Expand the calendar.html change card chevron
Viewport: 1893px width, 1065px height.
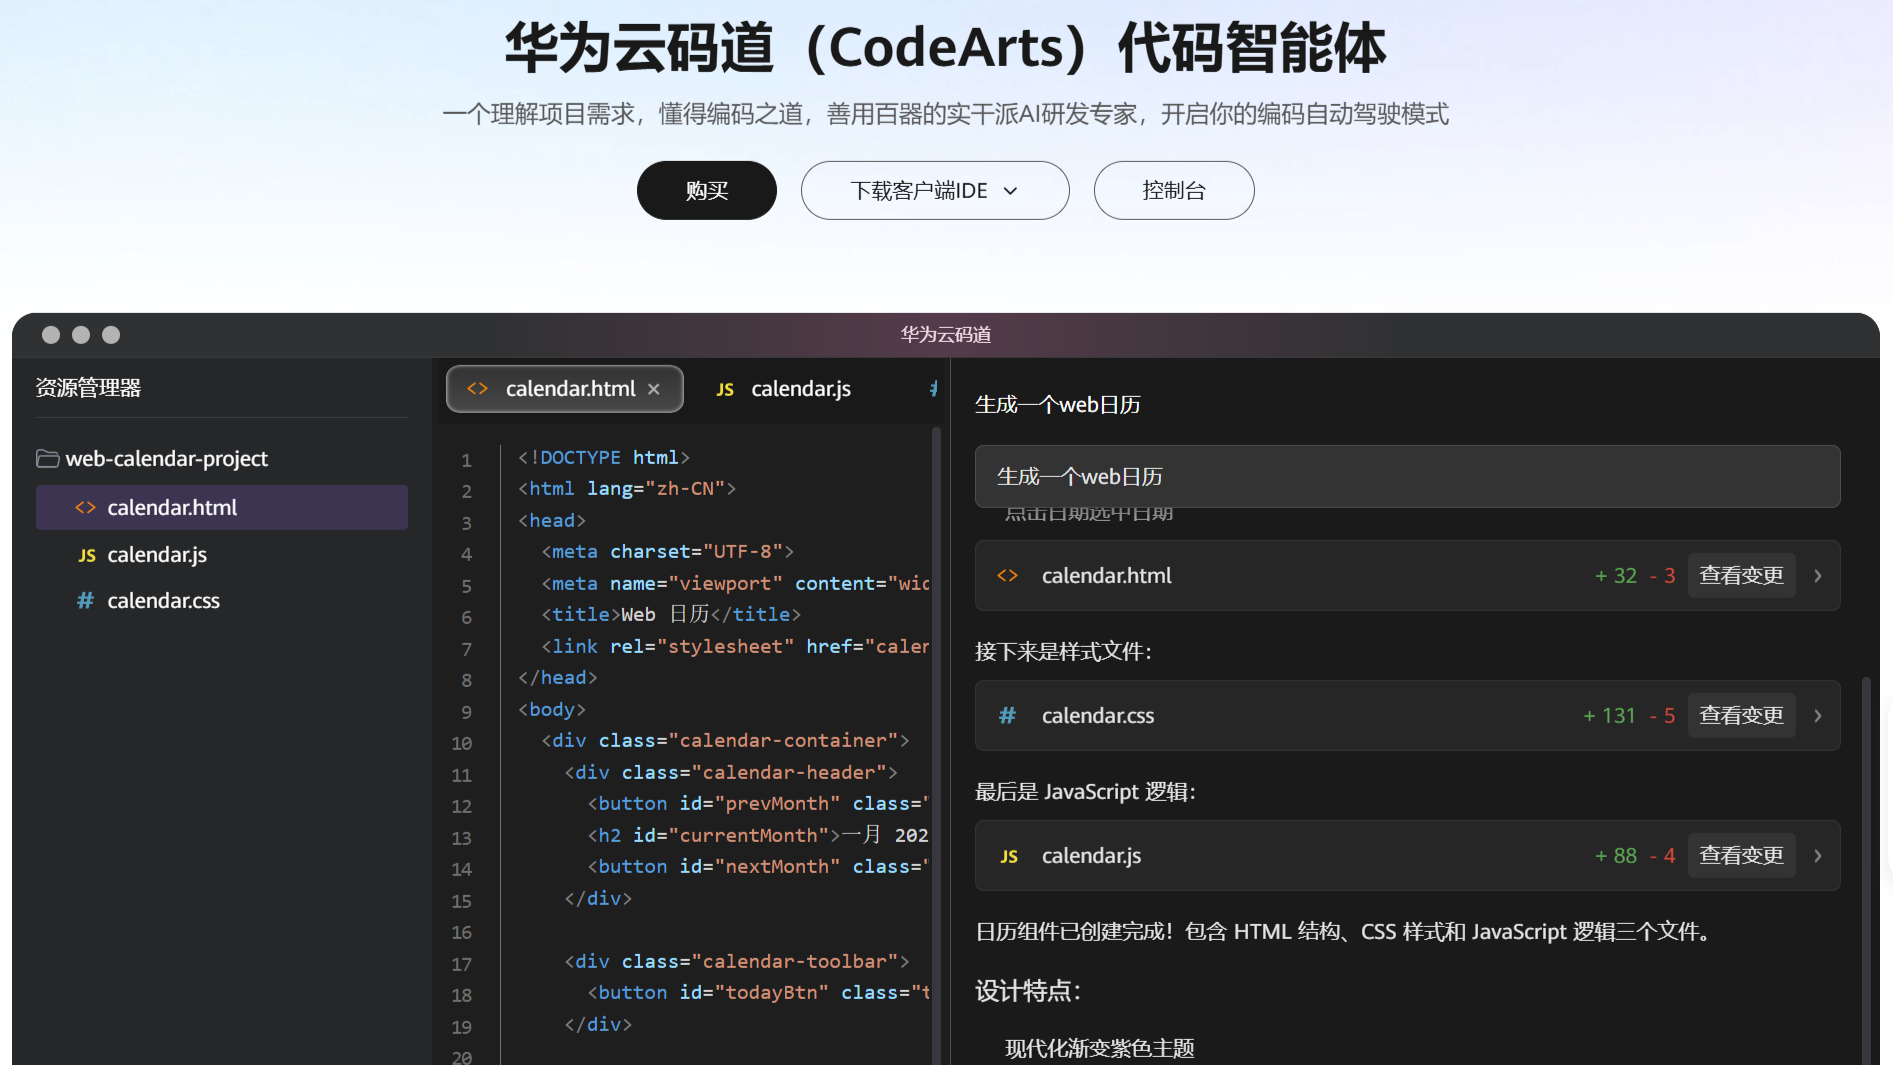pos(1818,576)
